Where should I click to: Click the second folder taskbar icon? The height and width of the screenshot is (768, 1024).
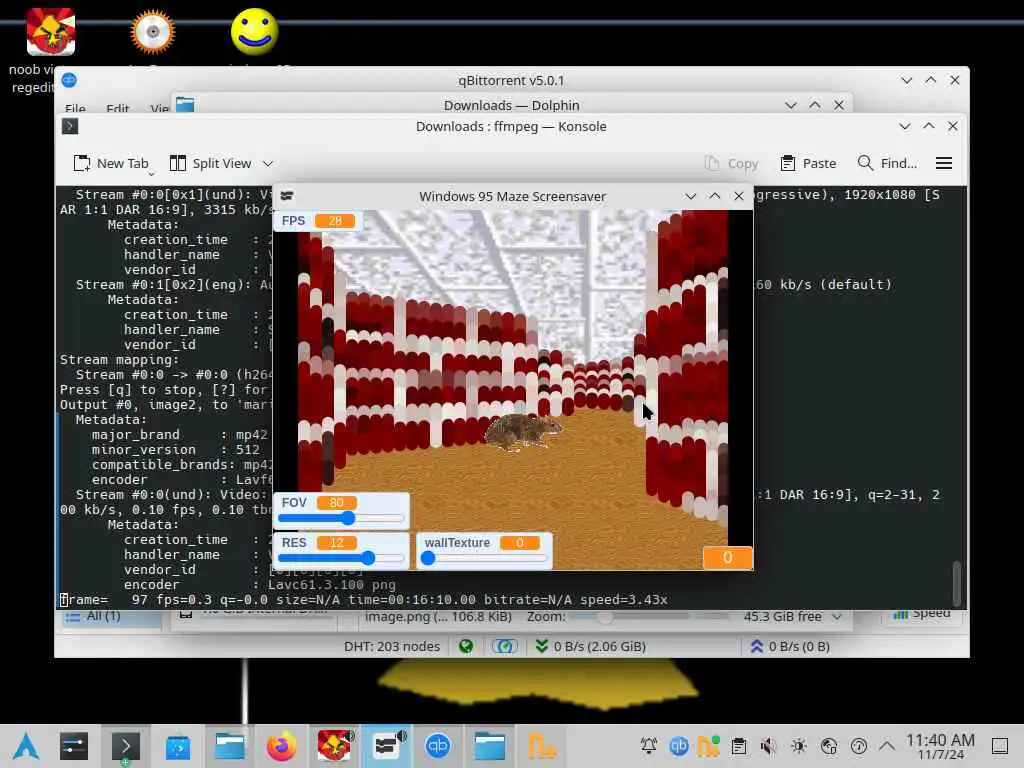point(490,746)
